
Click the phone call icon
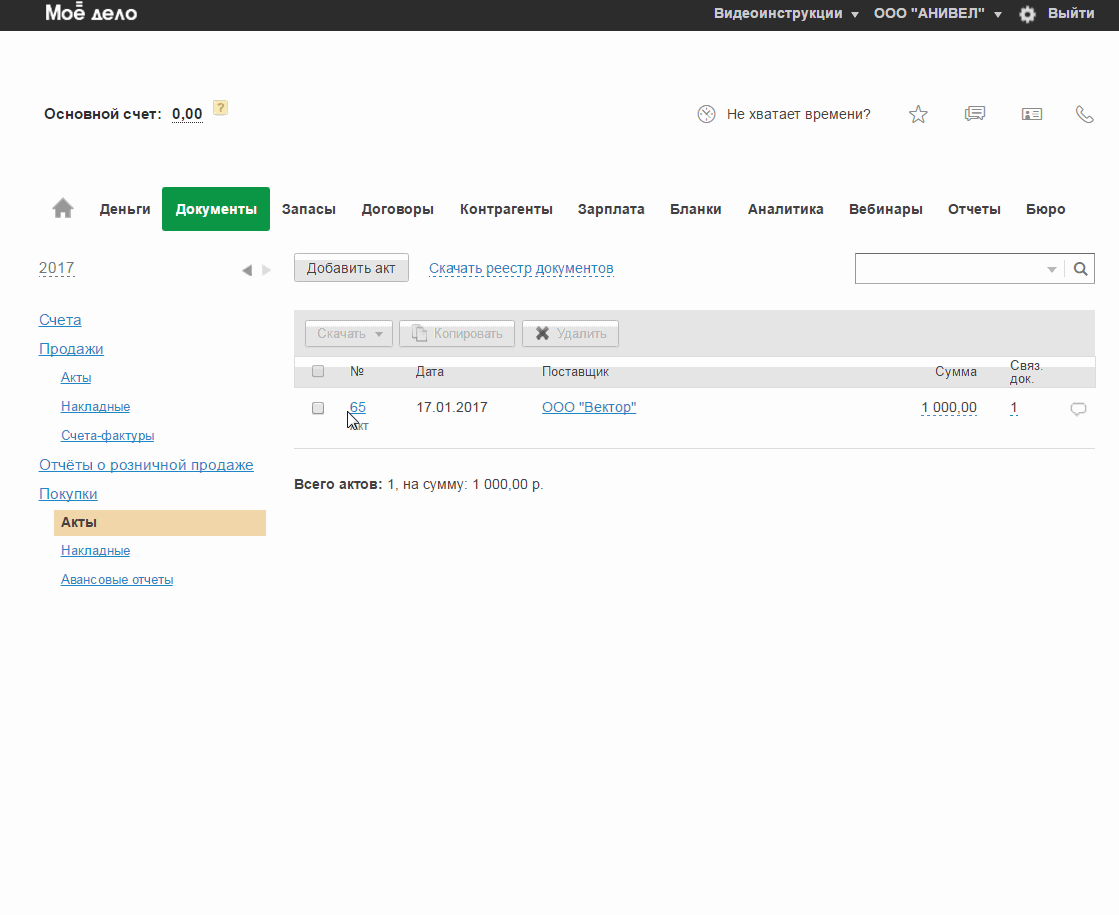click(x=1084, y=114)
